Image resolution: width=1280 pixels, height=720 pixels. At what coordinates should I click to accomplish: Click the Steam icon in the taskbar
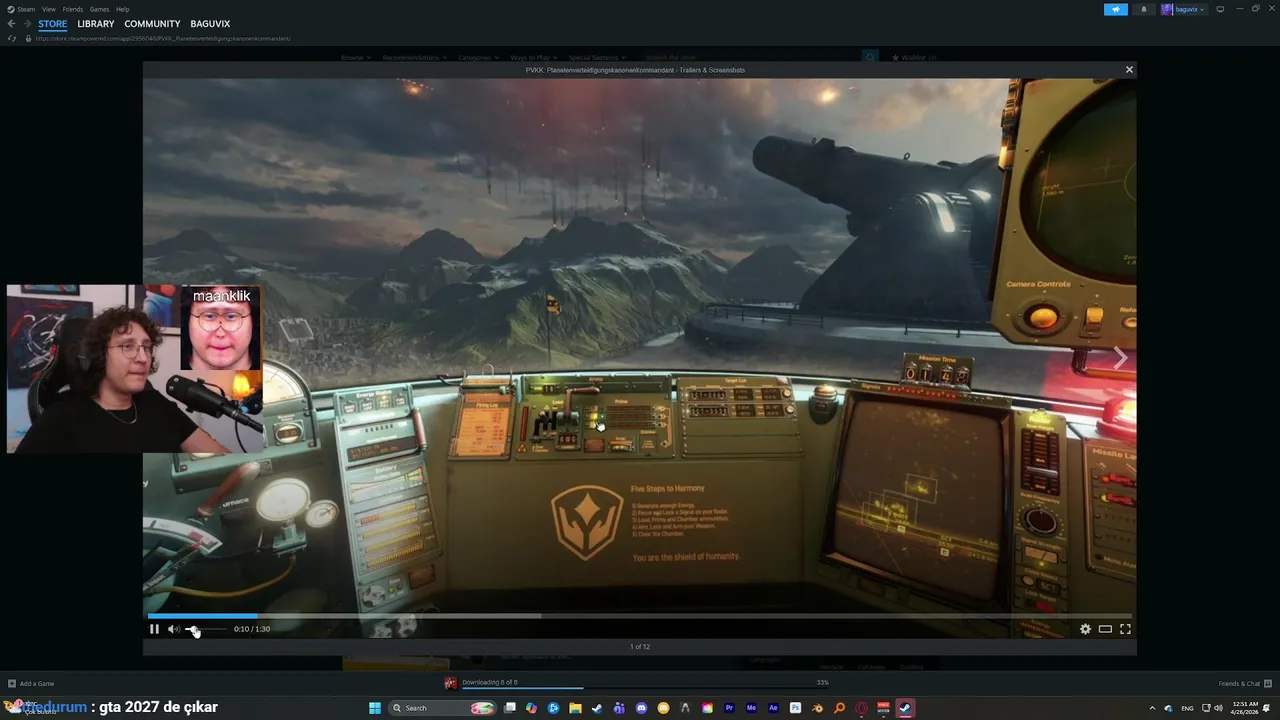905,708
